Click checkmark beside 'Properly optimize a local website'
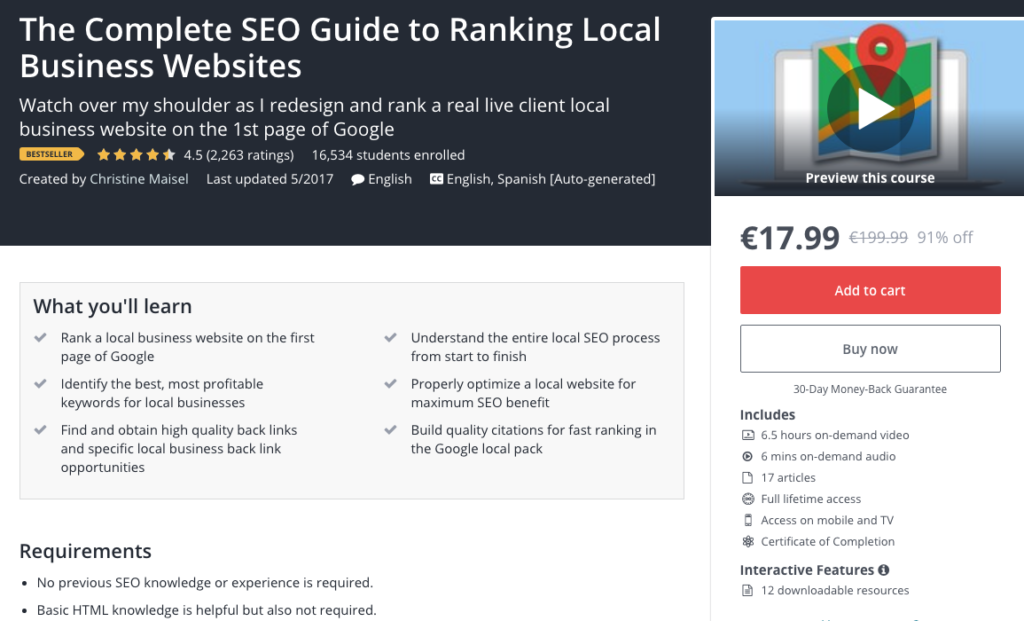The height and width of the screenshot is (621, 1024). [x=391, y=384]
